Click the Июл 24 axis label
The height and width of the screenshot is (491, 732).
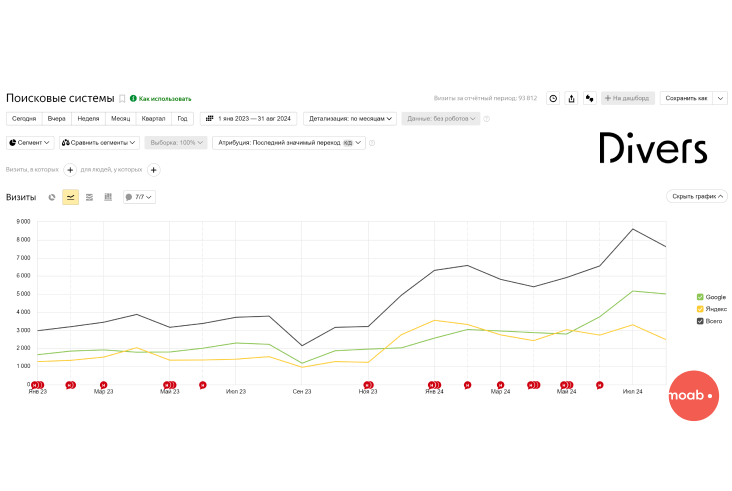[633, 392]
